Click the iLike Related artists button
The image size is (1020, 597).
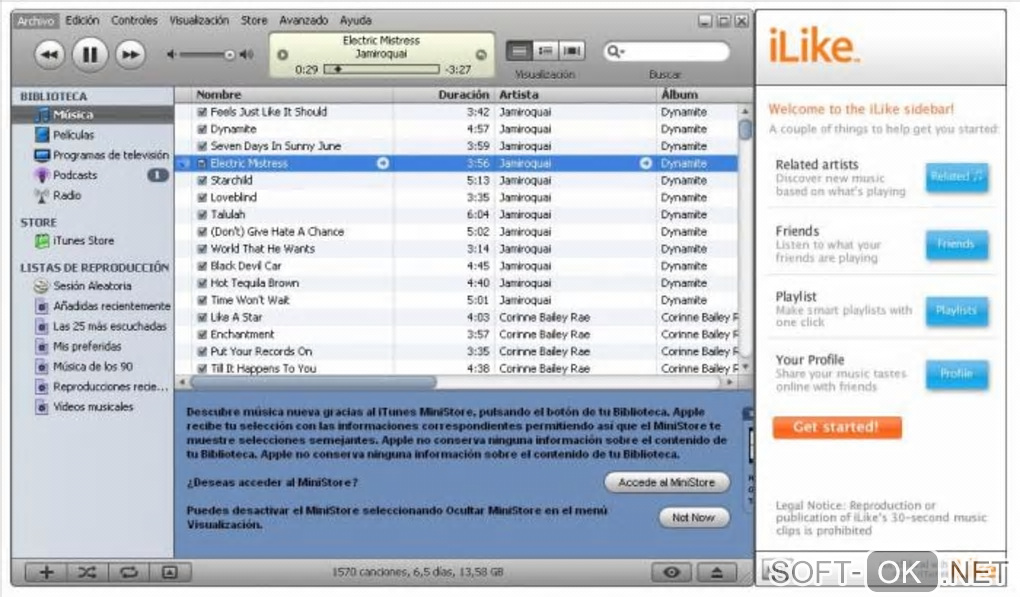[957, 177]
